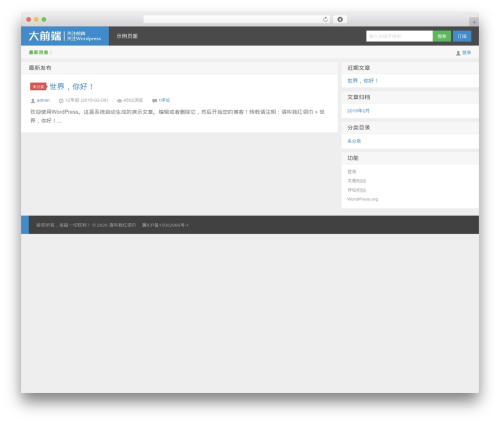Click the blue 订阅 subscribe button

pyautogui.click(x=462, y=36)
